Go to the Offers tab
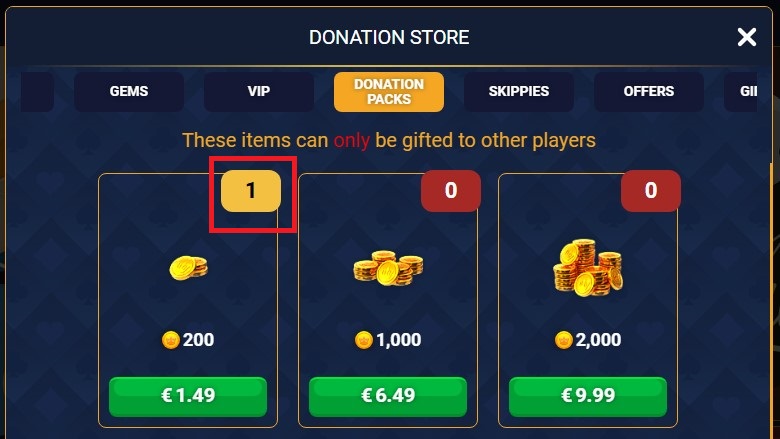This screenshot has height=439, width=780. tap(649, 91)
